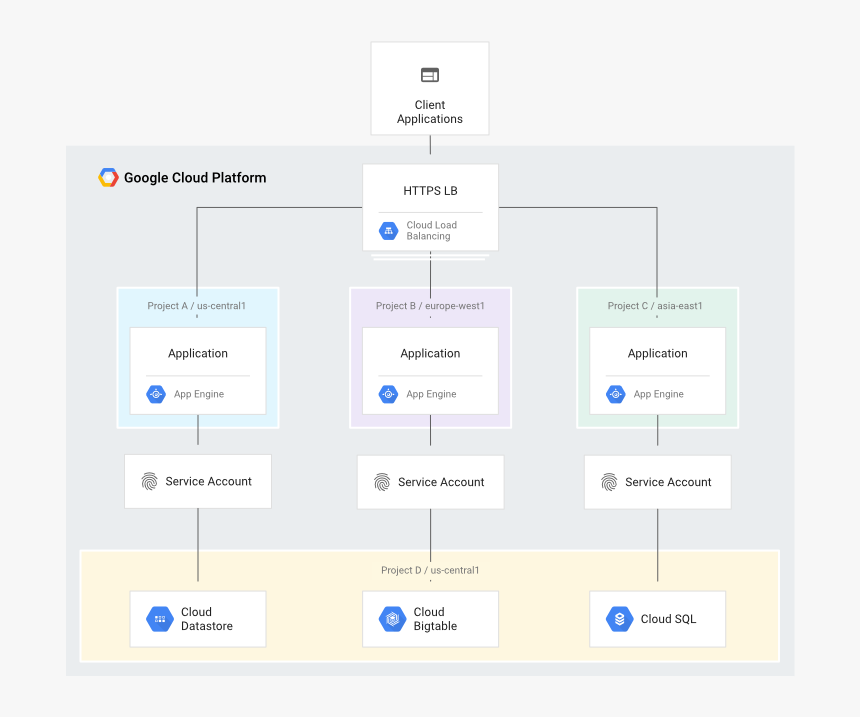Screen dimensions: 860x717
Task: Select the Project C / asia-east1 label
Action: tap(655, 306)
